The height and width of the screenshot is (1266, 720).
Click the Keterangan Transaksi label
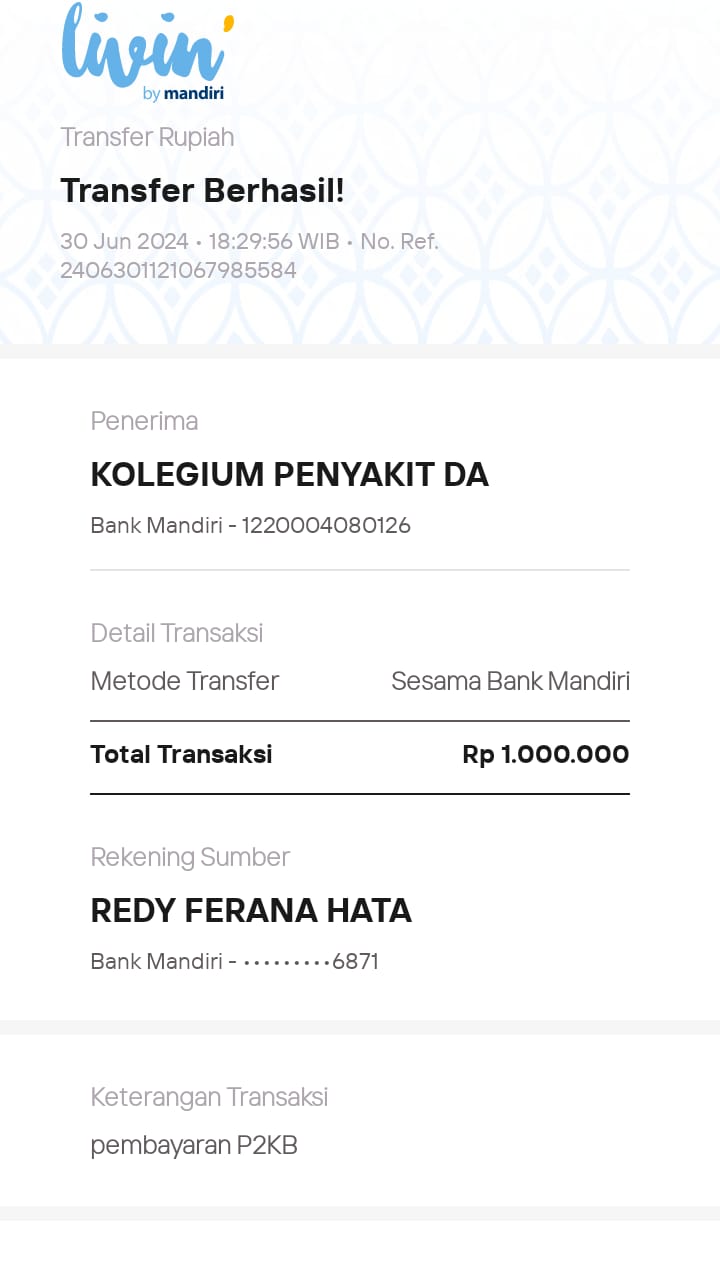(x=209, y=1097)
